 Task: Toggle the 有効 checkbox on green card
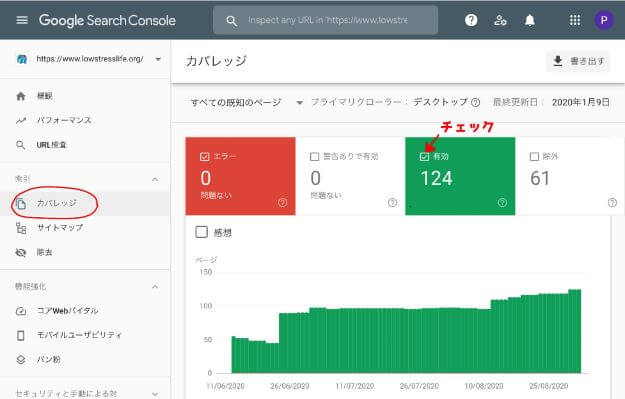point(425,156)
